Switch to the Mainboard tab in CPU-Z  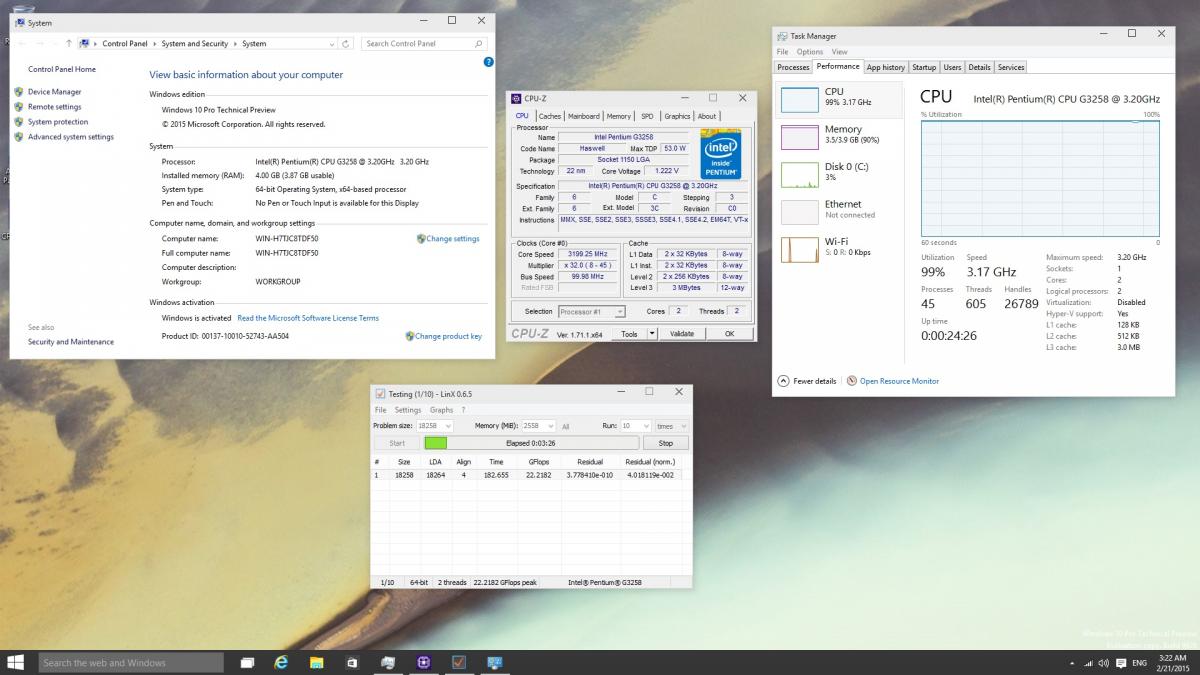click(584, 116)
